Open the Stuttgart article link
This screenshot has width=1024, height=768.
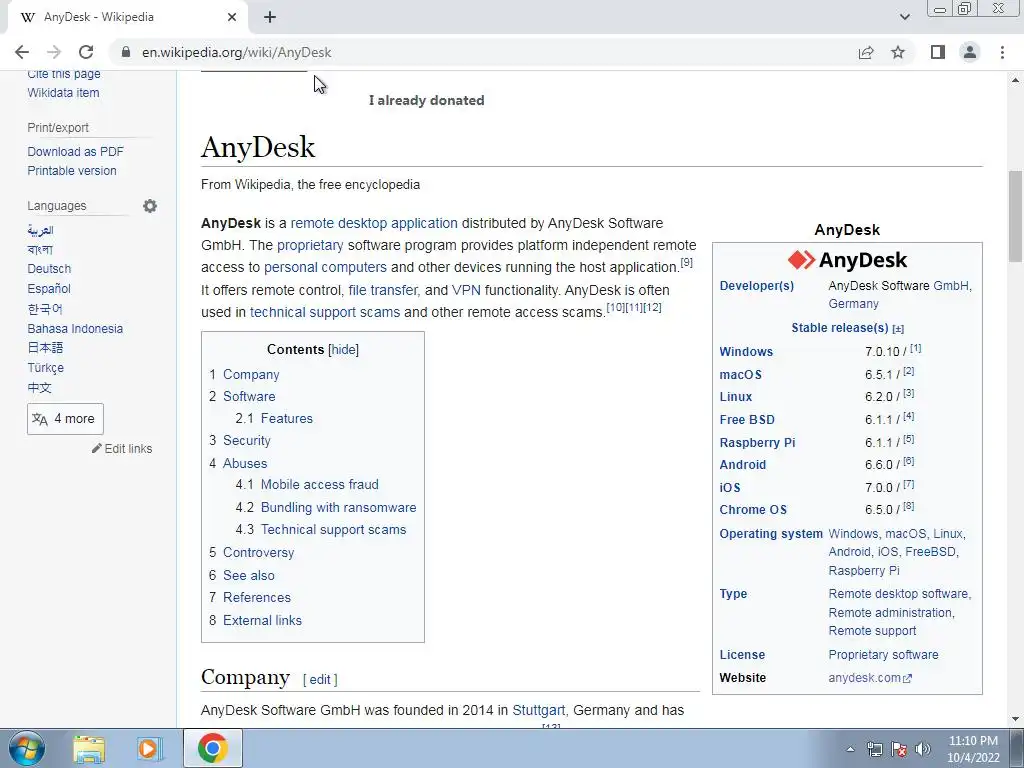(539, 710)
